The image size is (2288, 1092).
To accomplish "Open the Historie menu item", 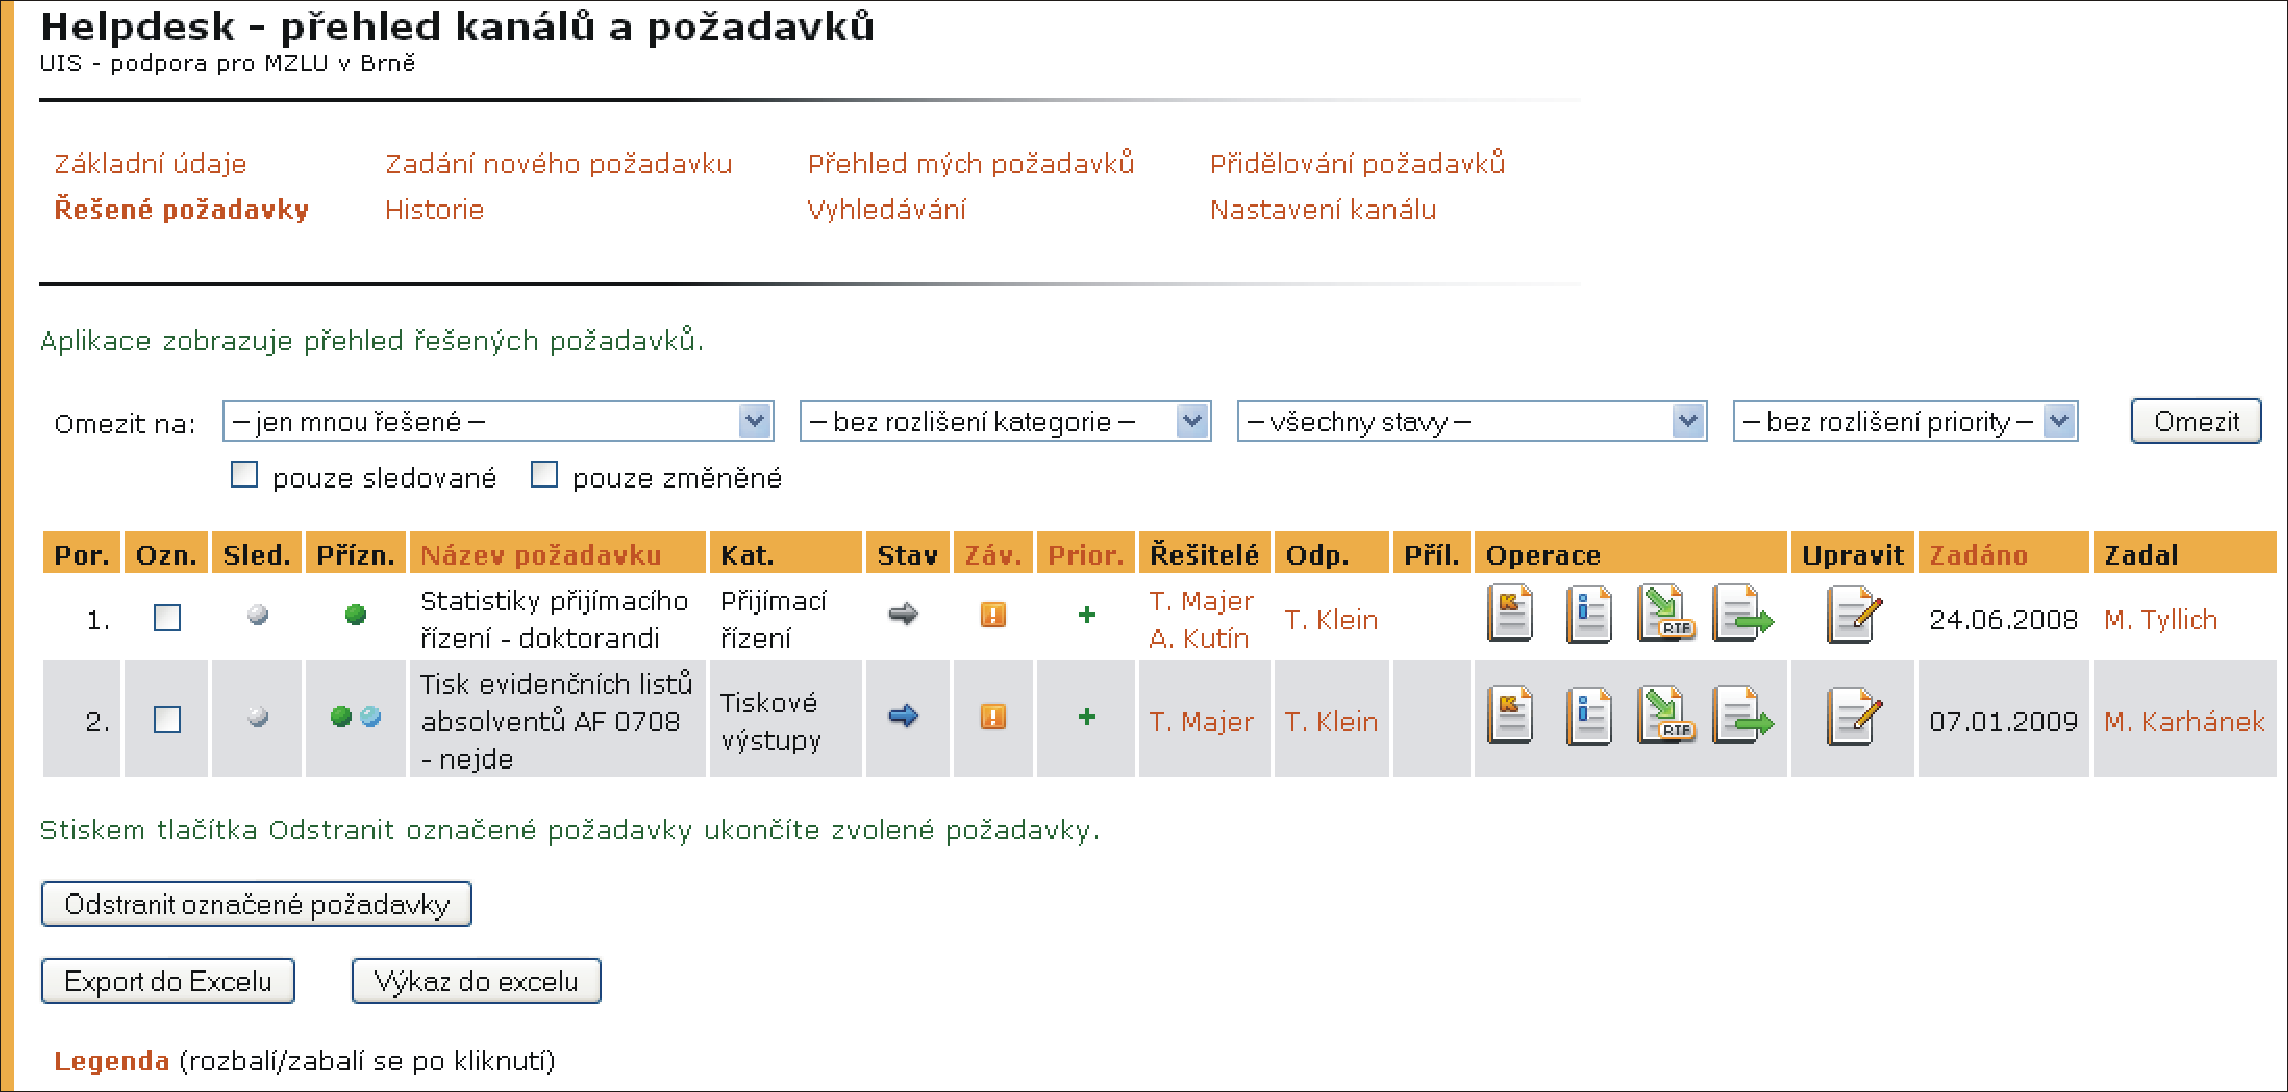I will [434, 210].
